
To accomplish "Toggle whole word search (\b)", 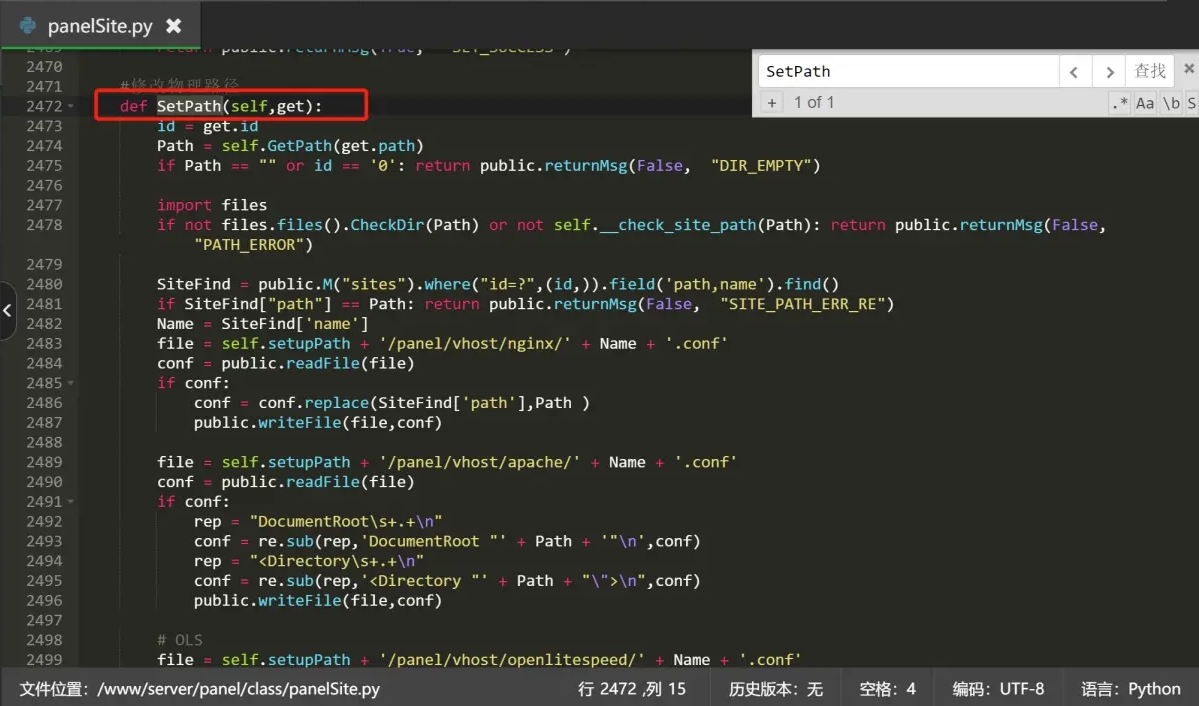I will [1170, 102].
